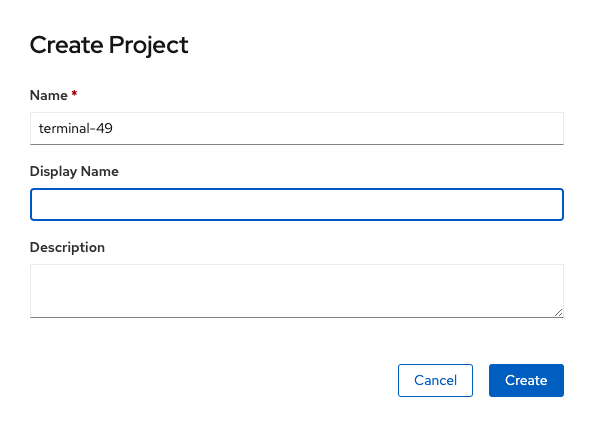Click the Create Project heading
The image size is (592, 426).
(x=109, y=45)
